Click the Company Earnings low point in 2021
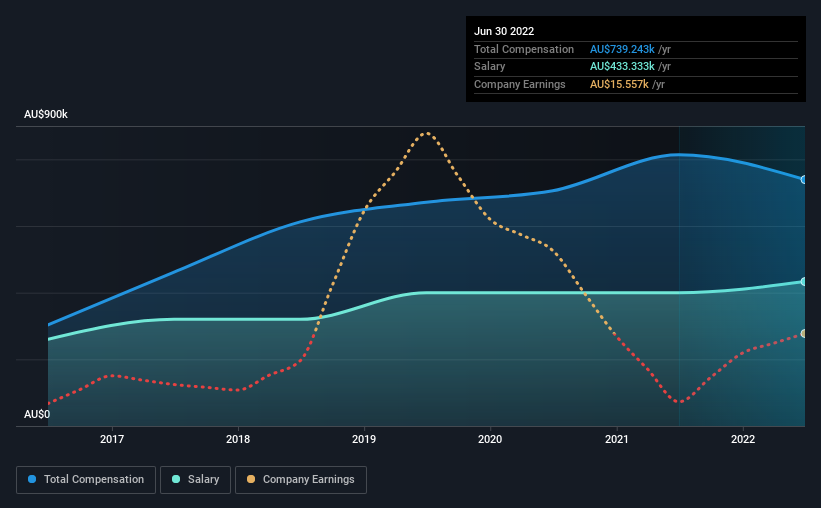The height and width of the screenshot is (508, 821). point(679,402)
